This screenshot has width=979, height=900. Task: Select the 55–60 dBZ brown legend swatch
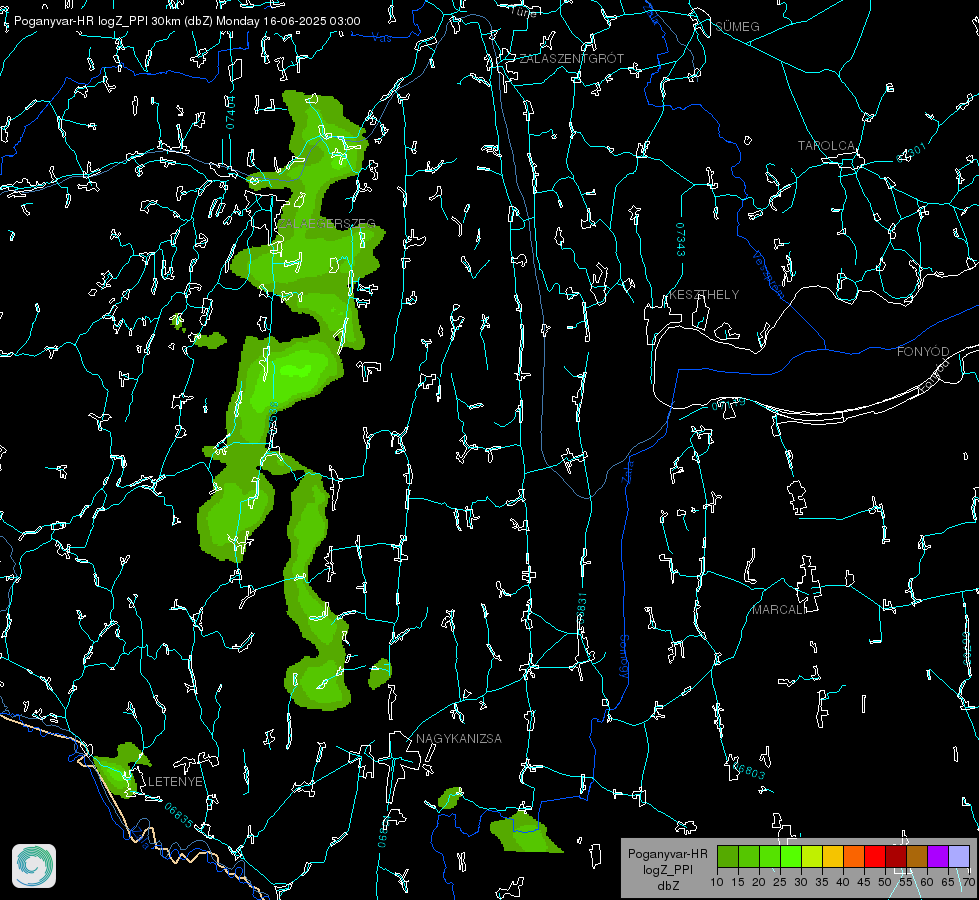[x=917, y=856]
